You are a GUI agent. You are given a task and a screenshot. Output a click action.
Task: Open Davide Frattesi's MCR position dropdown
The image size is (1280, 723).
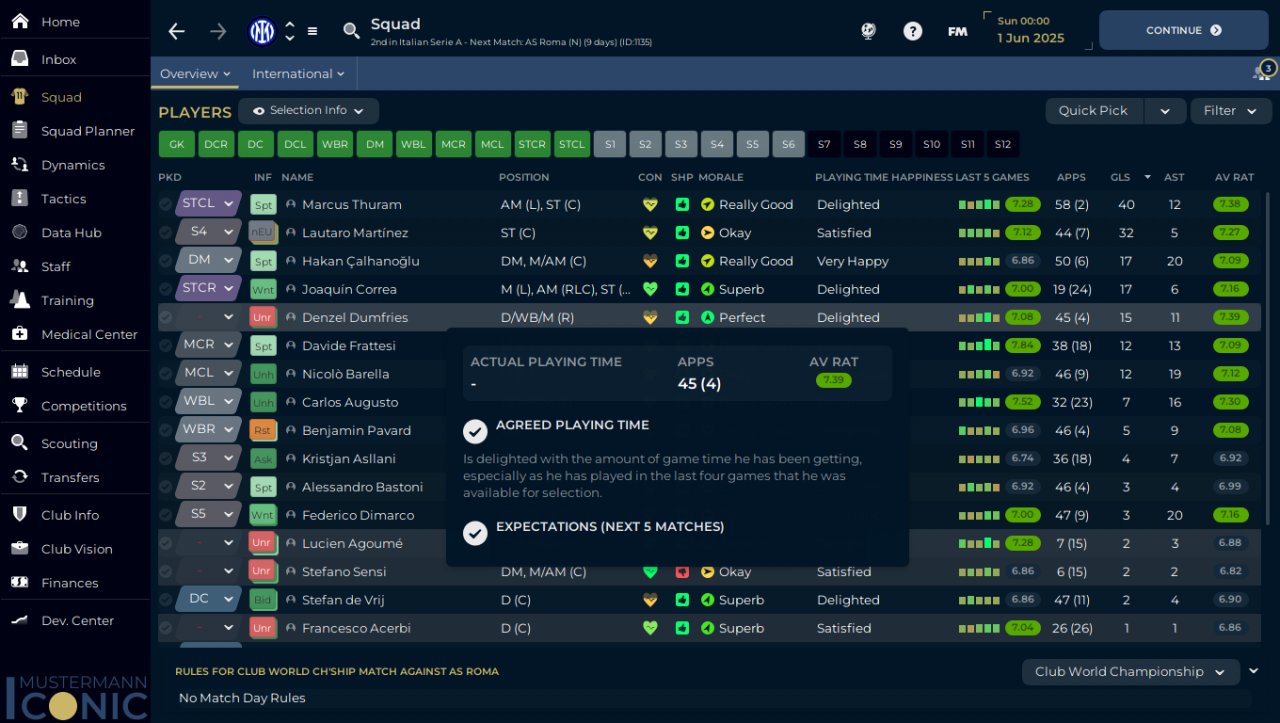(x=209, y=345)
